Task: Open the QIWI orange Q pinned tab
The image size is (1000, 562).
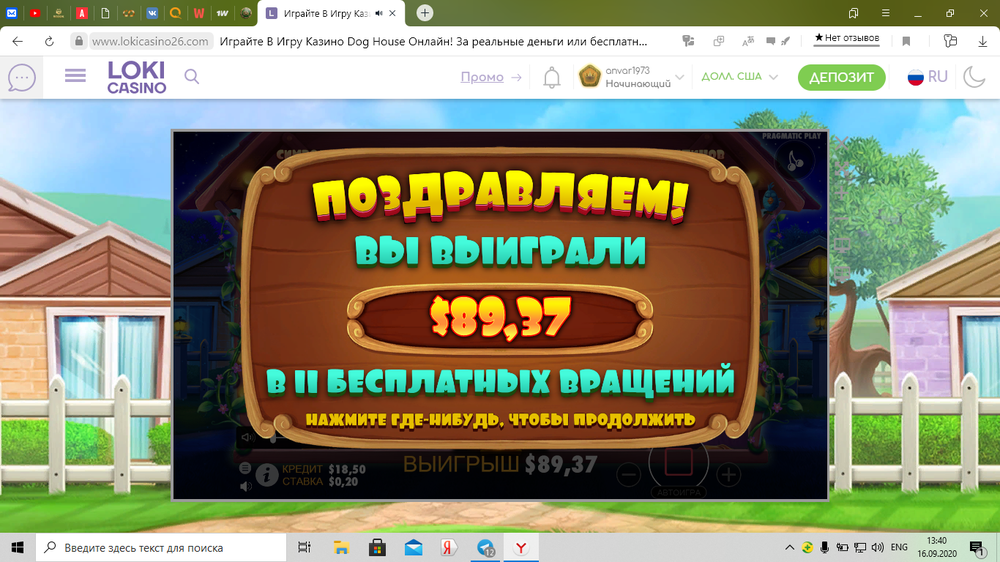Action: [x=175, y=13]
